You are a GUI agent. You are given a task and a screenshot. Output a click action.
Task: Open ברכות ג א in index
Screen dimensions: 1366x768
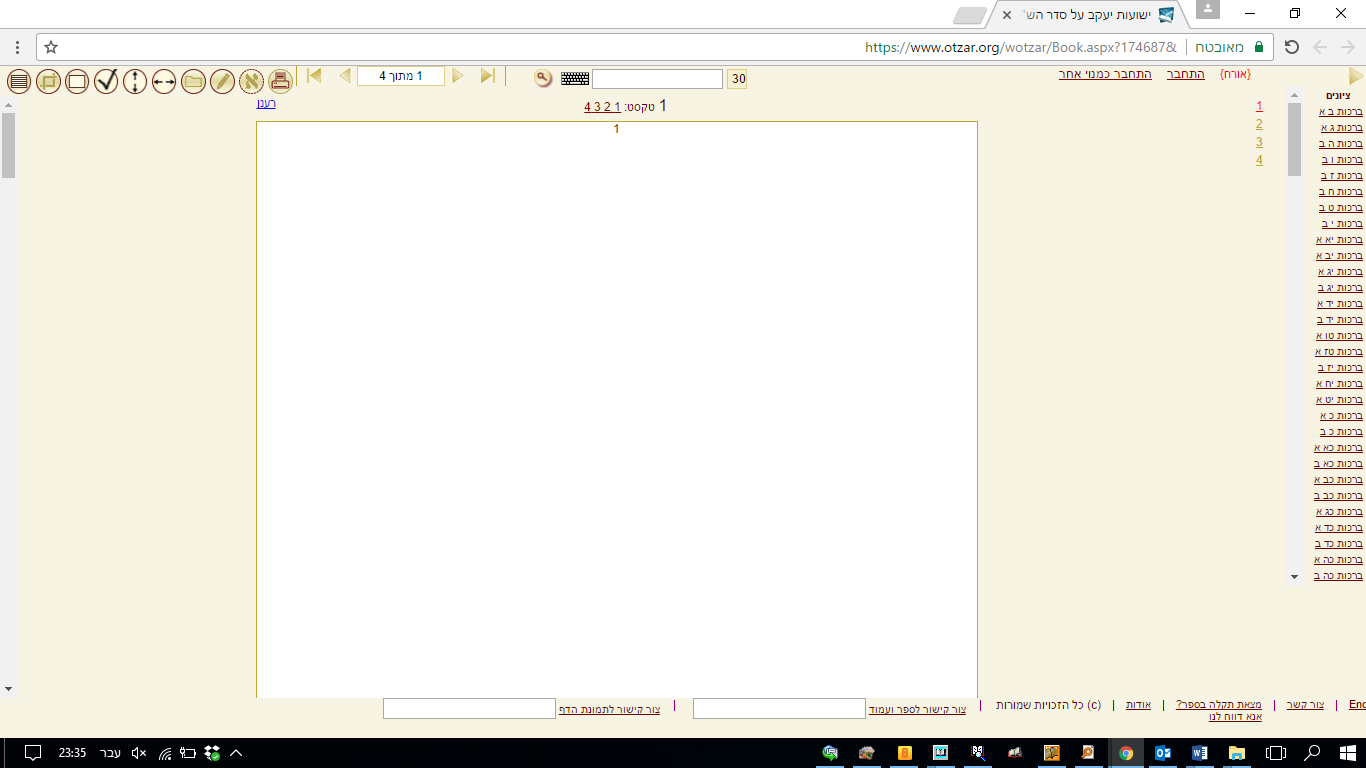[x=1341, y=128]
